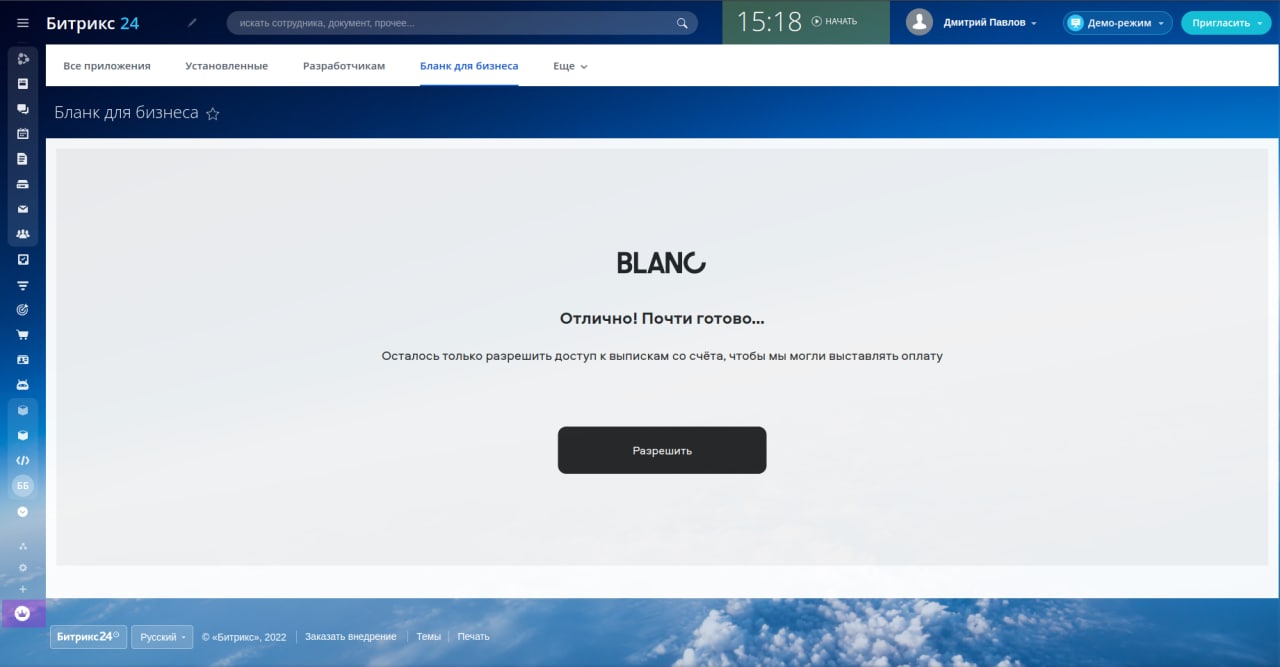The image size is (1280, 667).
Task: Open the hamburger main menu
Action: click(x=23, y=23)
